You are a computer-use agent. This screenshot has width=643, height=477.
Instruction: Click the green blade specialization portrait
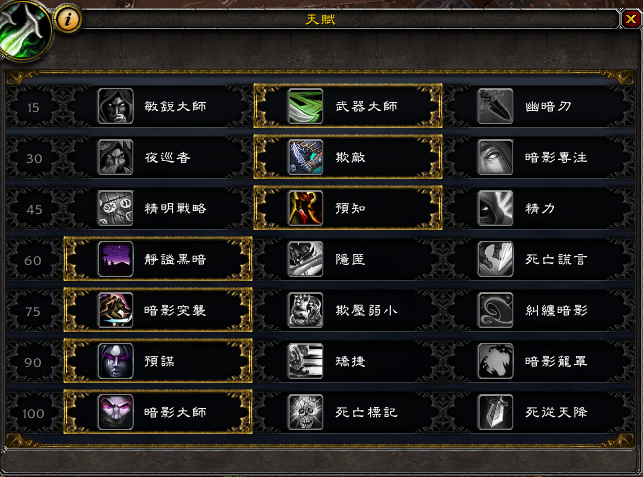[25, 30]
